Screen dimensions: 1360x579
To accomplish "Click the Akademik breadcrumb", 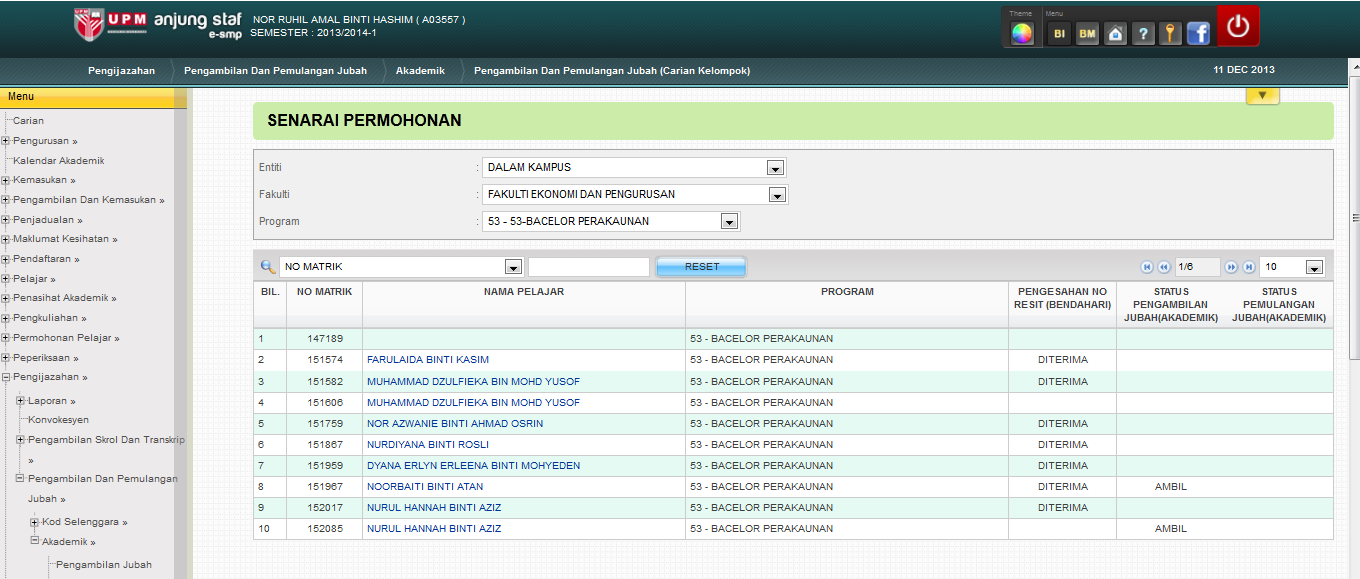I will [x=420, y=71].
